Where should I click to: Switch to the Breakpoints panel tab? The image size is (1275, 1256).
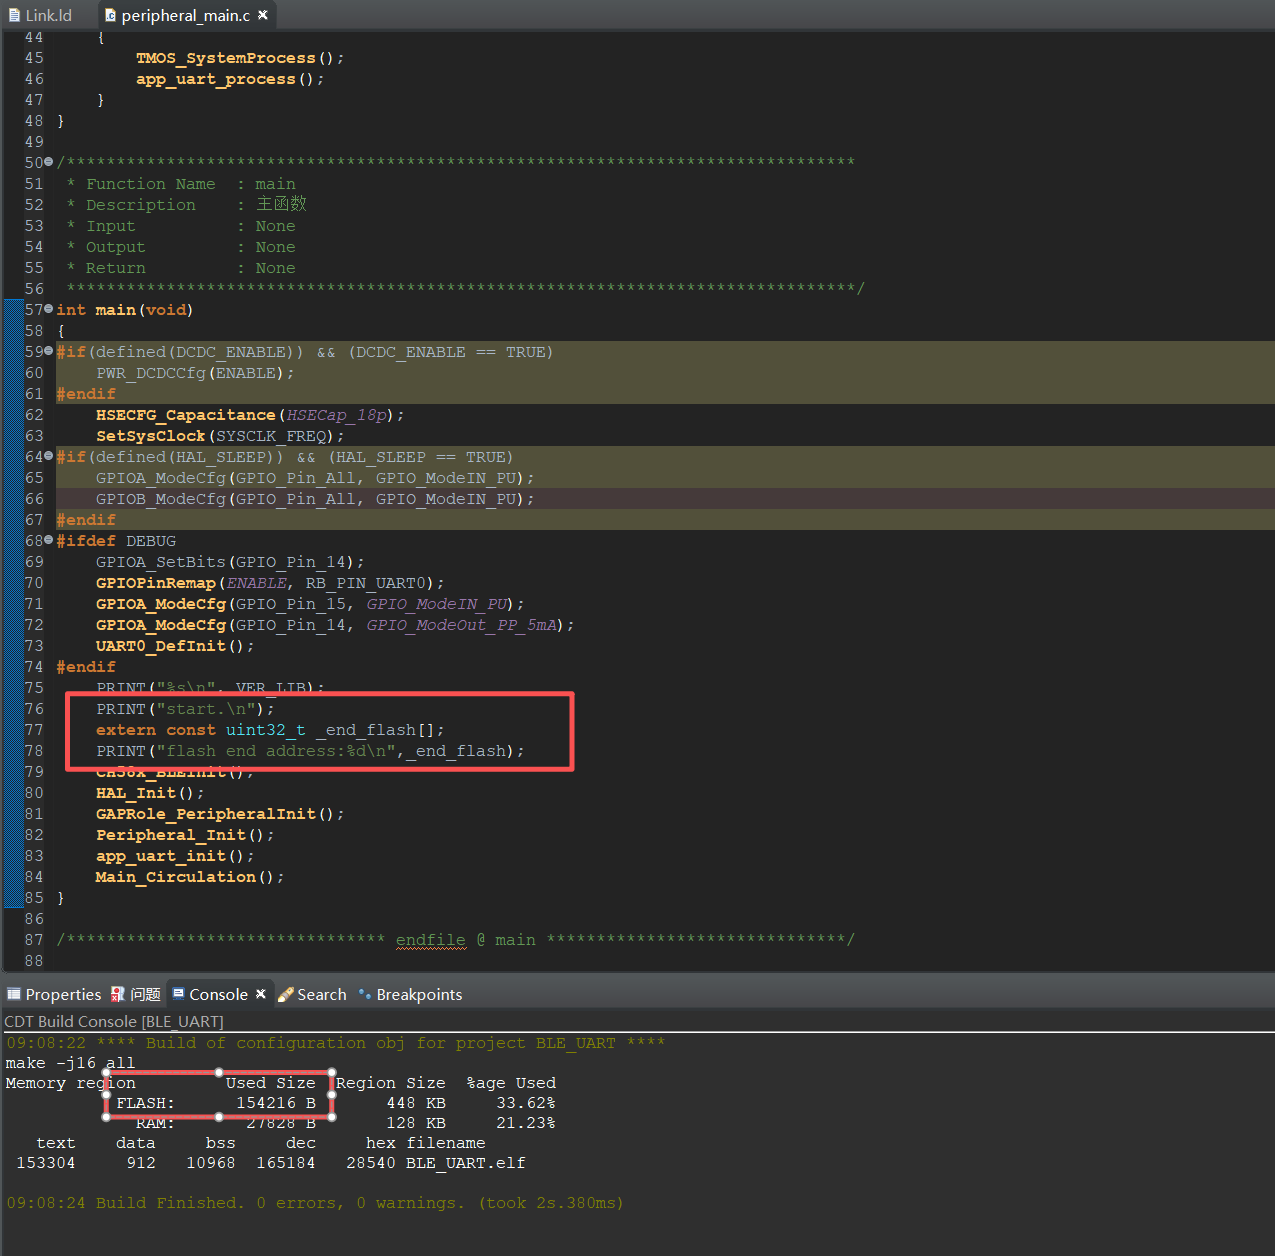418,994
